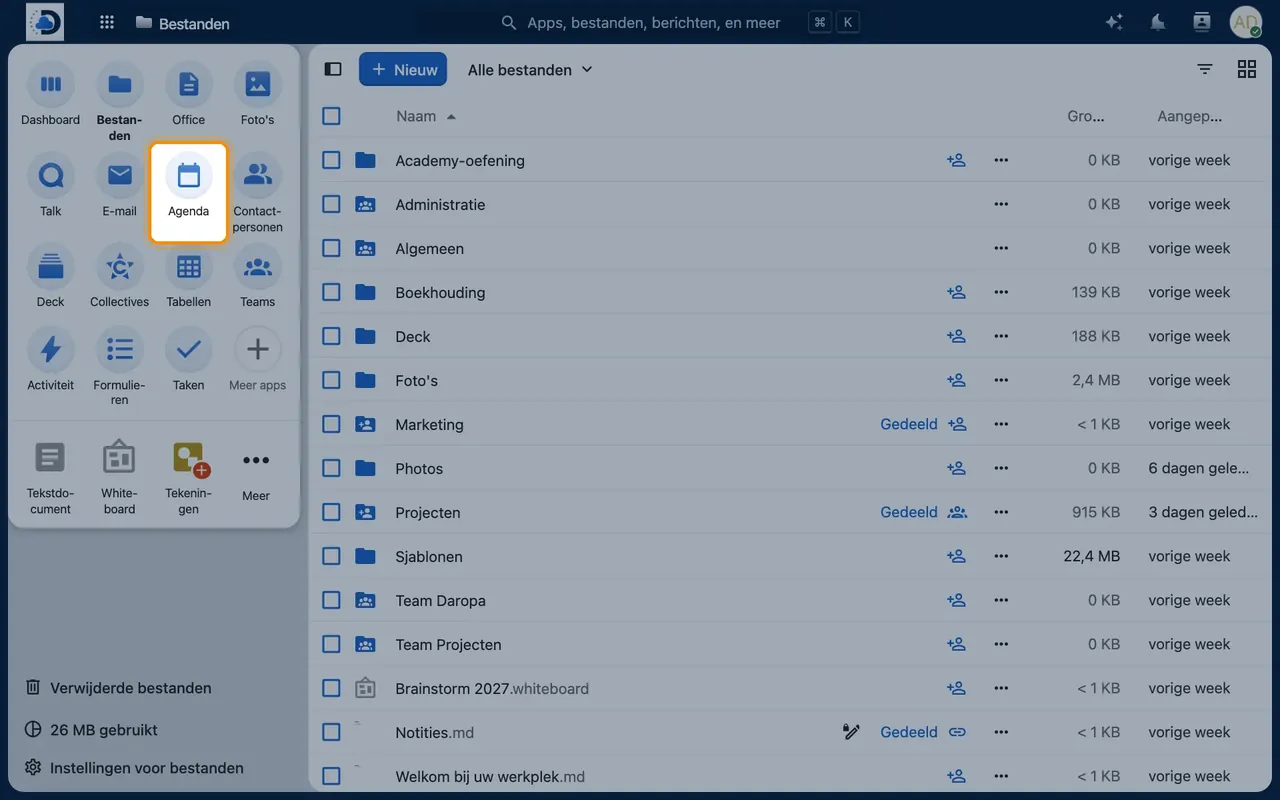Viewport: 1280px width, 800px height.
Task: Open the AD user avatar menu
Action: click(x=1245, y=22)
